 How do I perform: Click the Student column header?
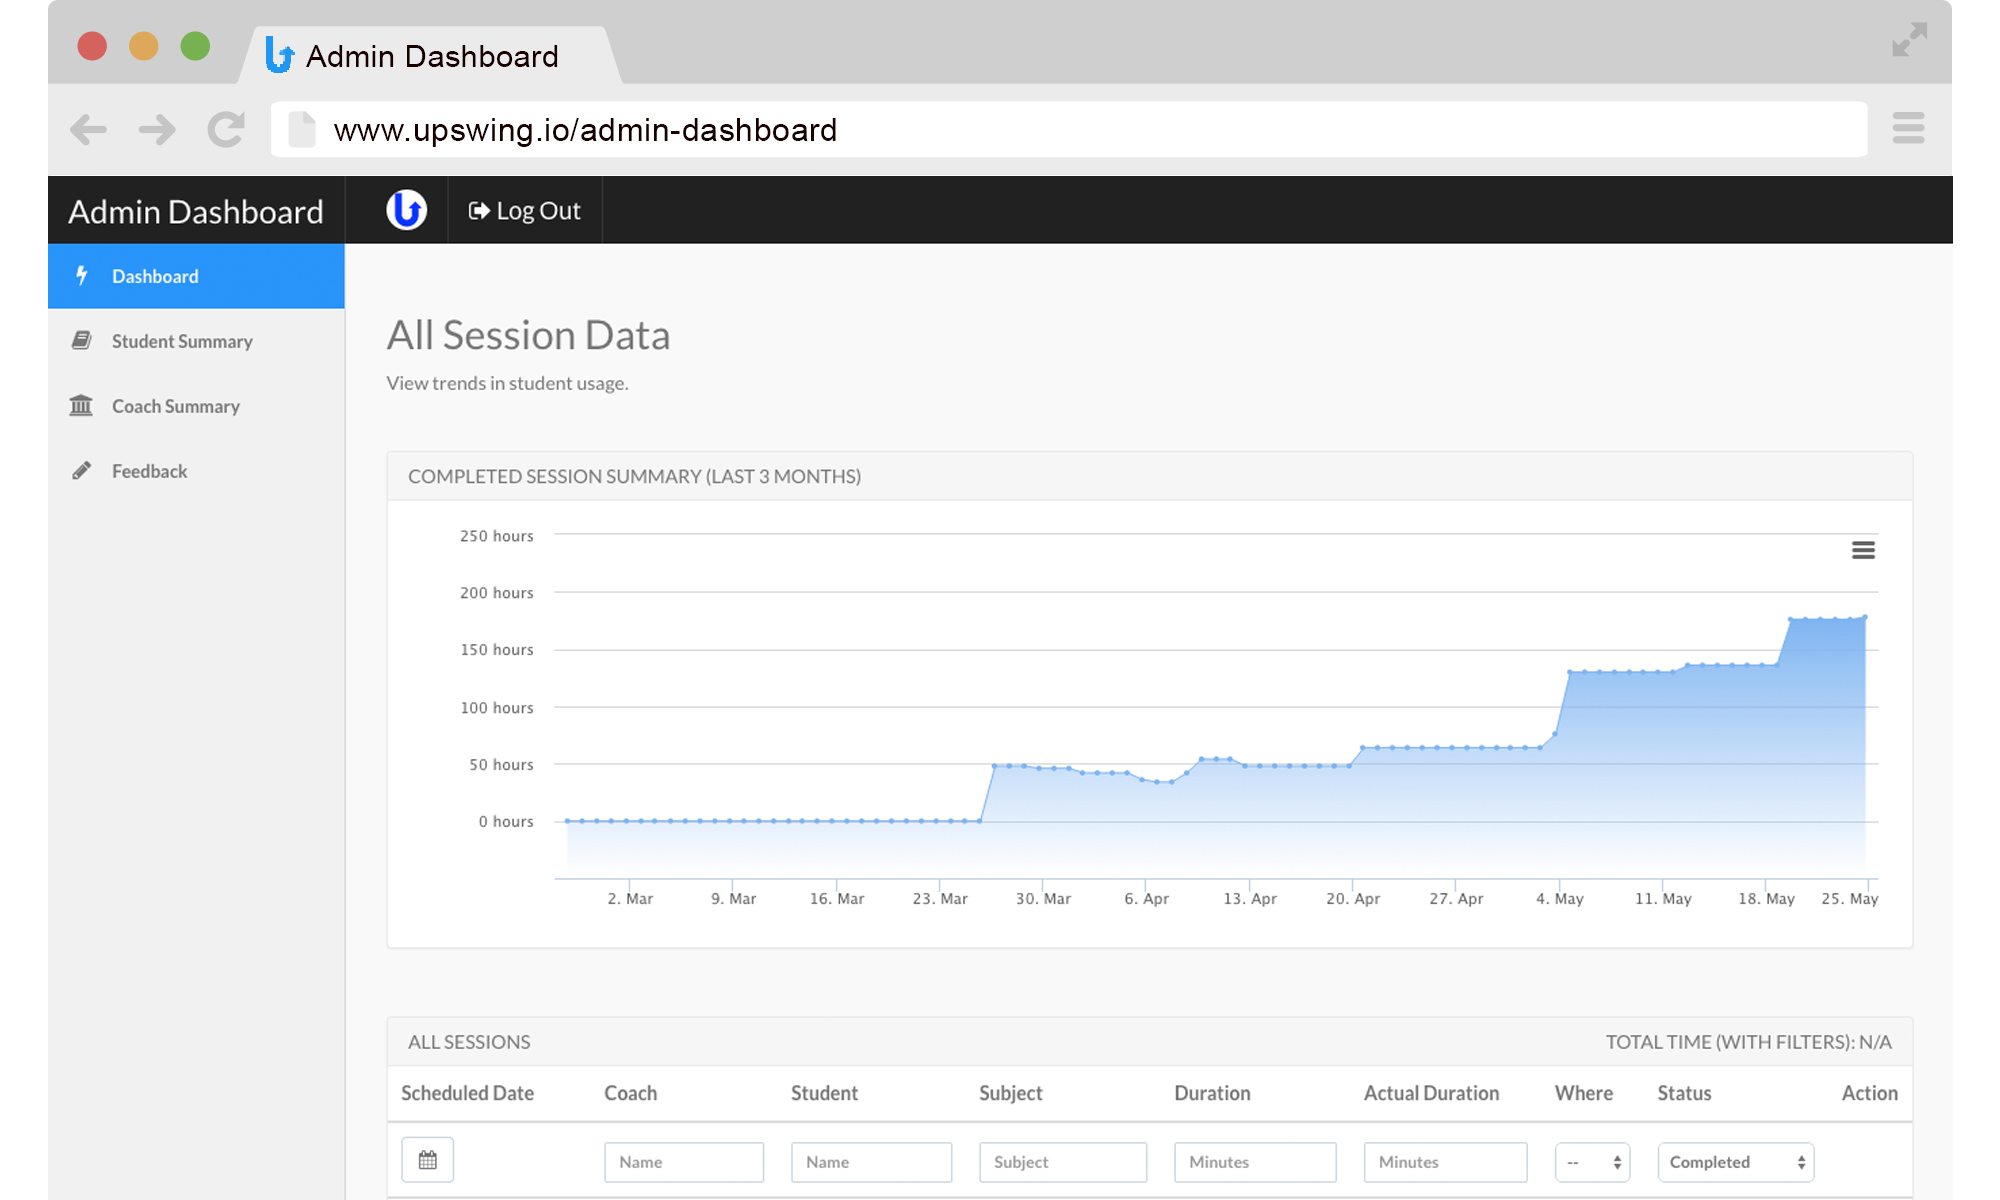pos(824,1093)
